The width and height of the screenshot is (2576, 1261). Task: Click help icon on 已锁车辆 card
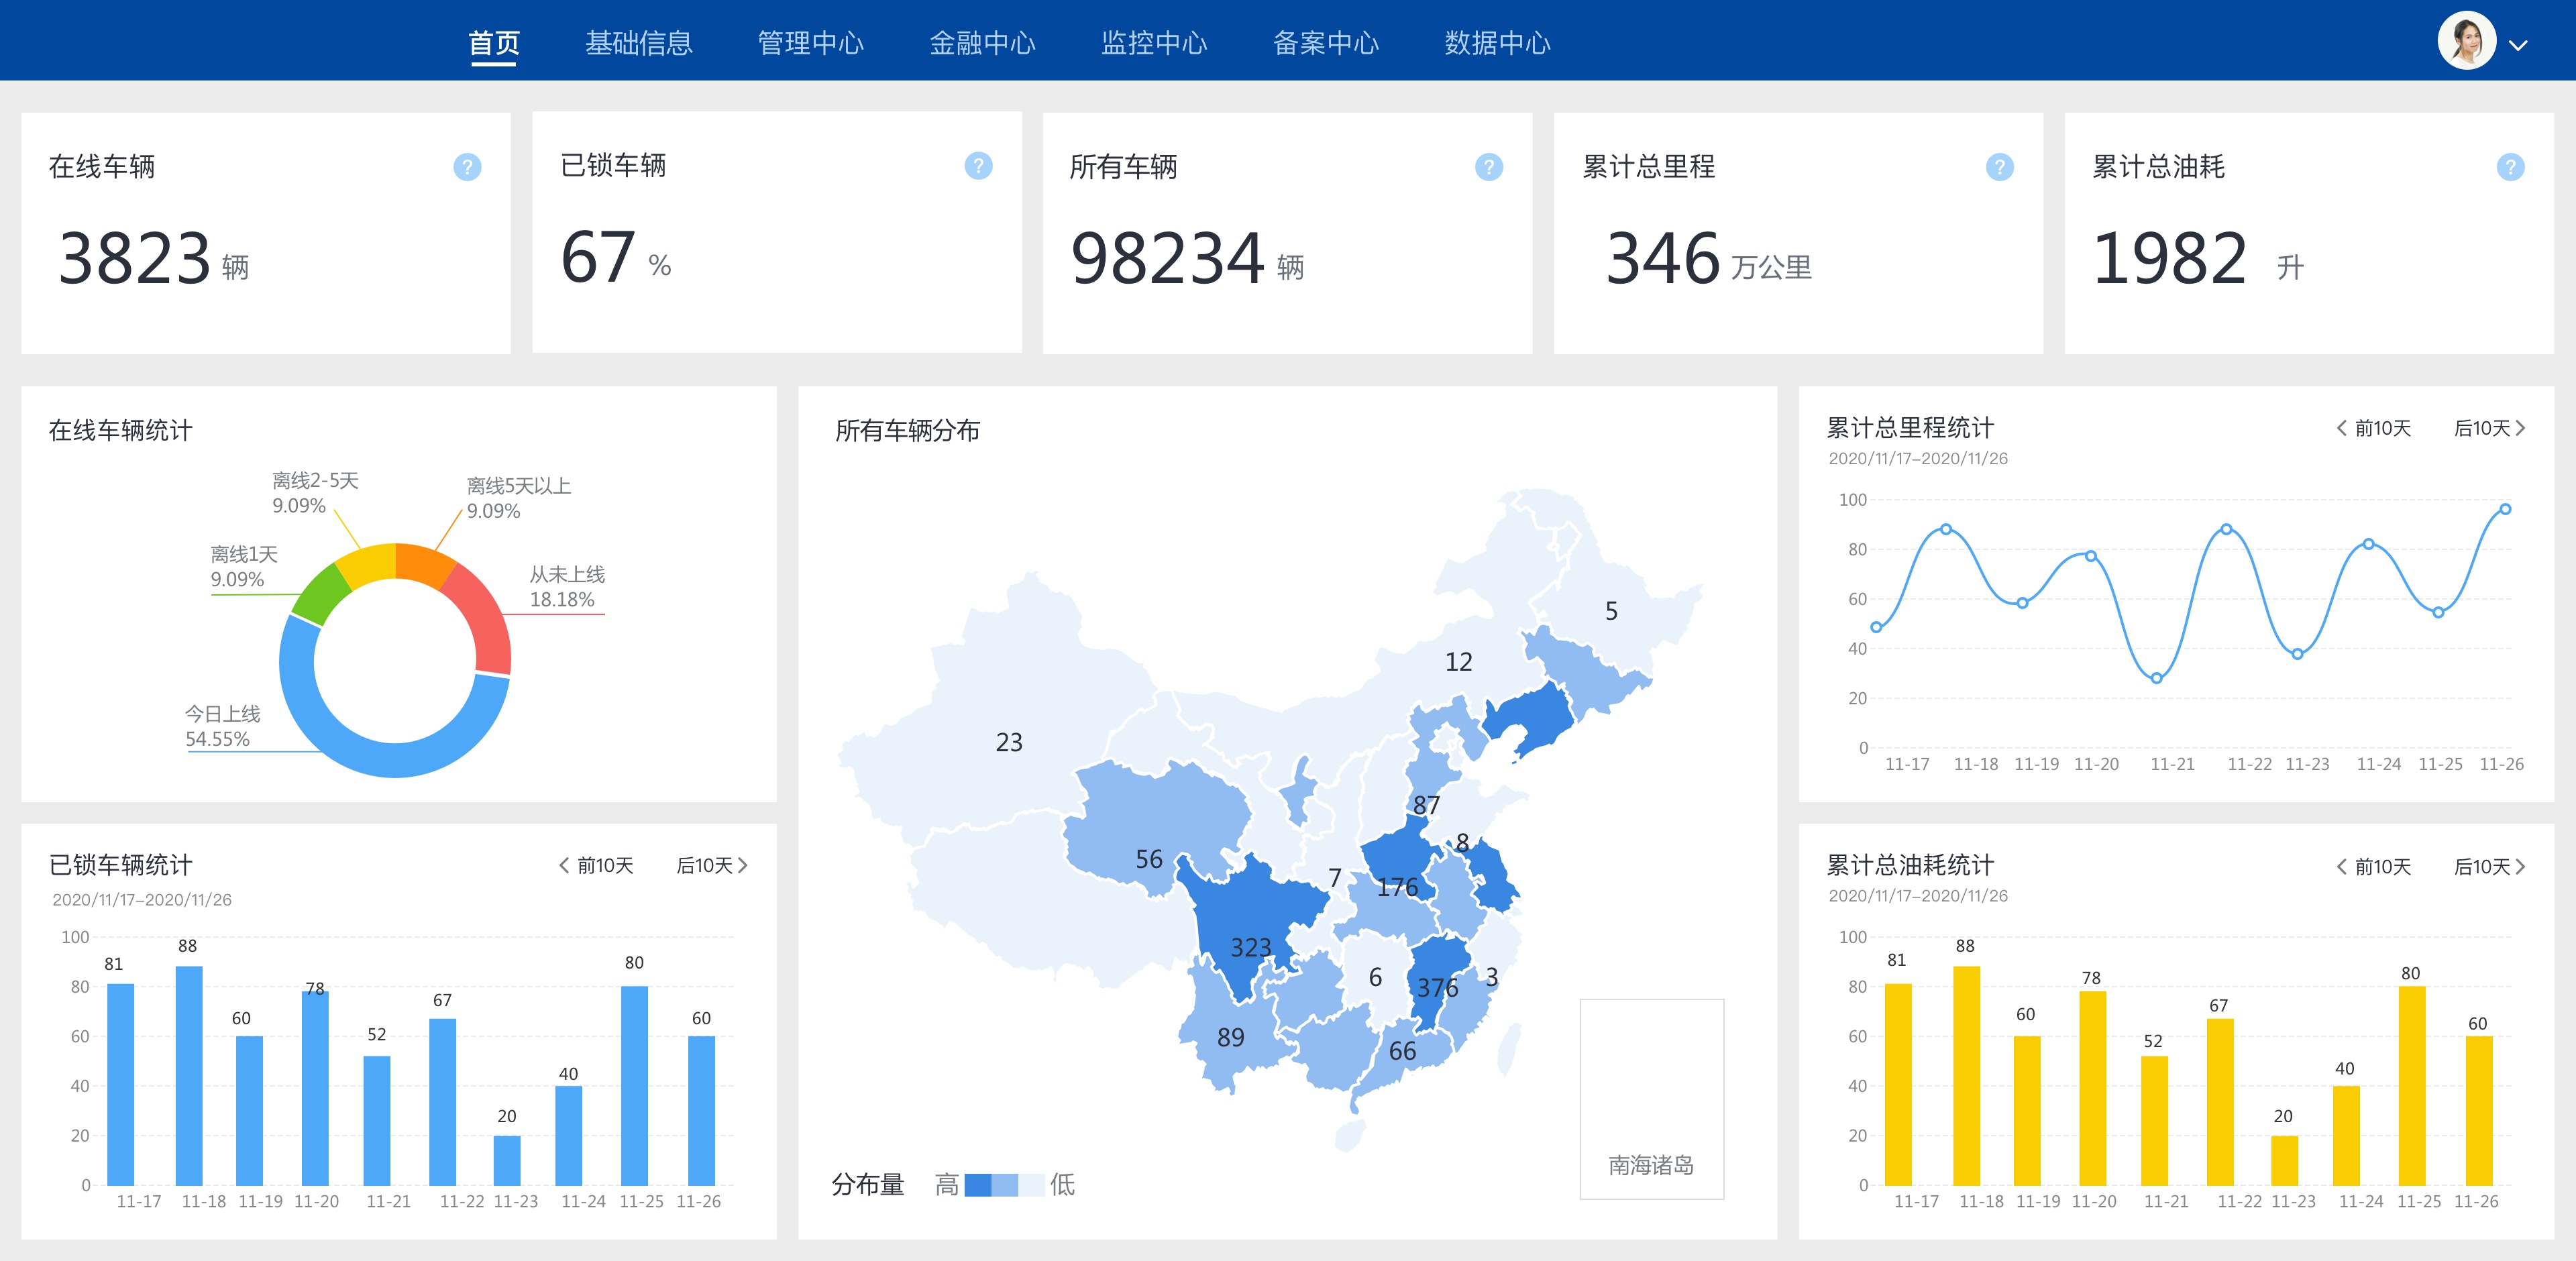[978, 166]
